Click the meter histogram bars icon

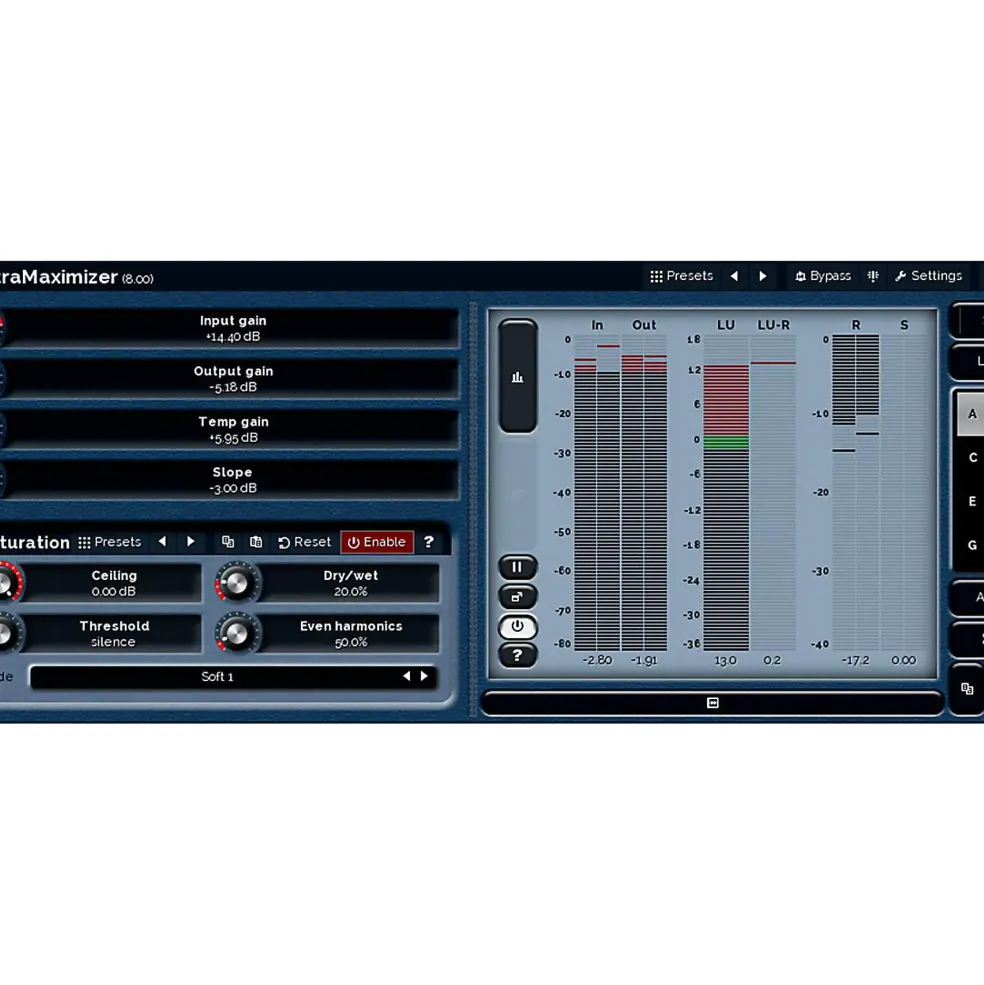click(517, 377)
